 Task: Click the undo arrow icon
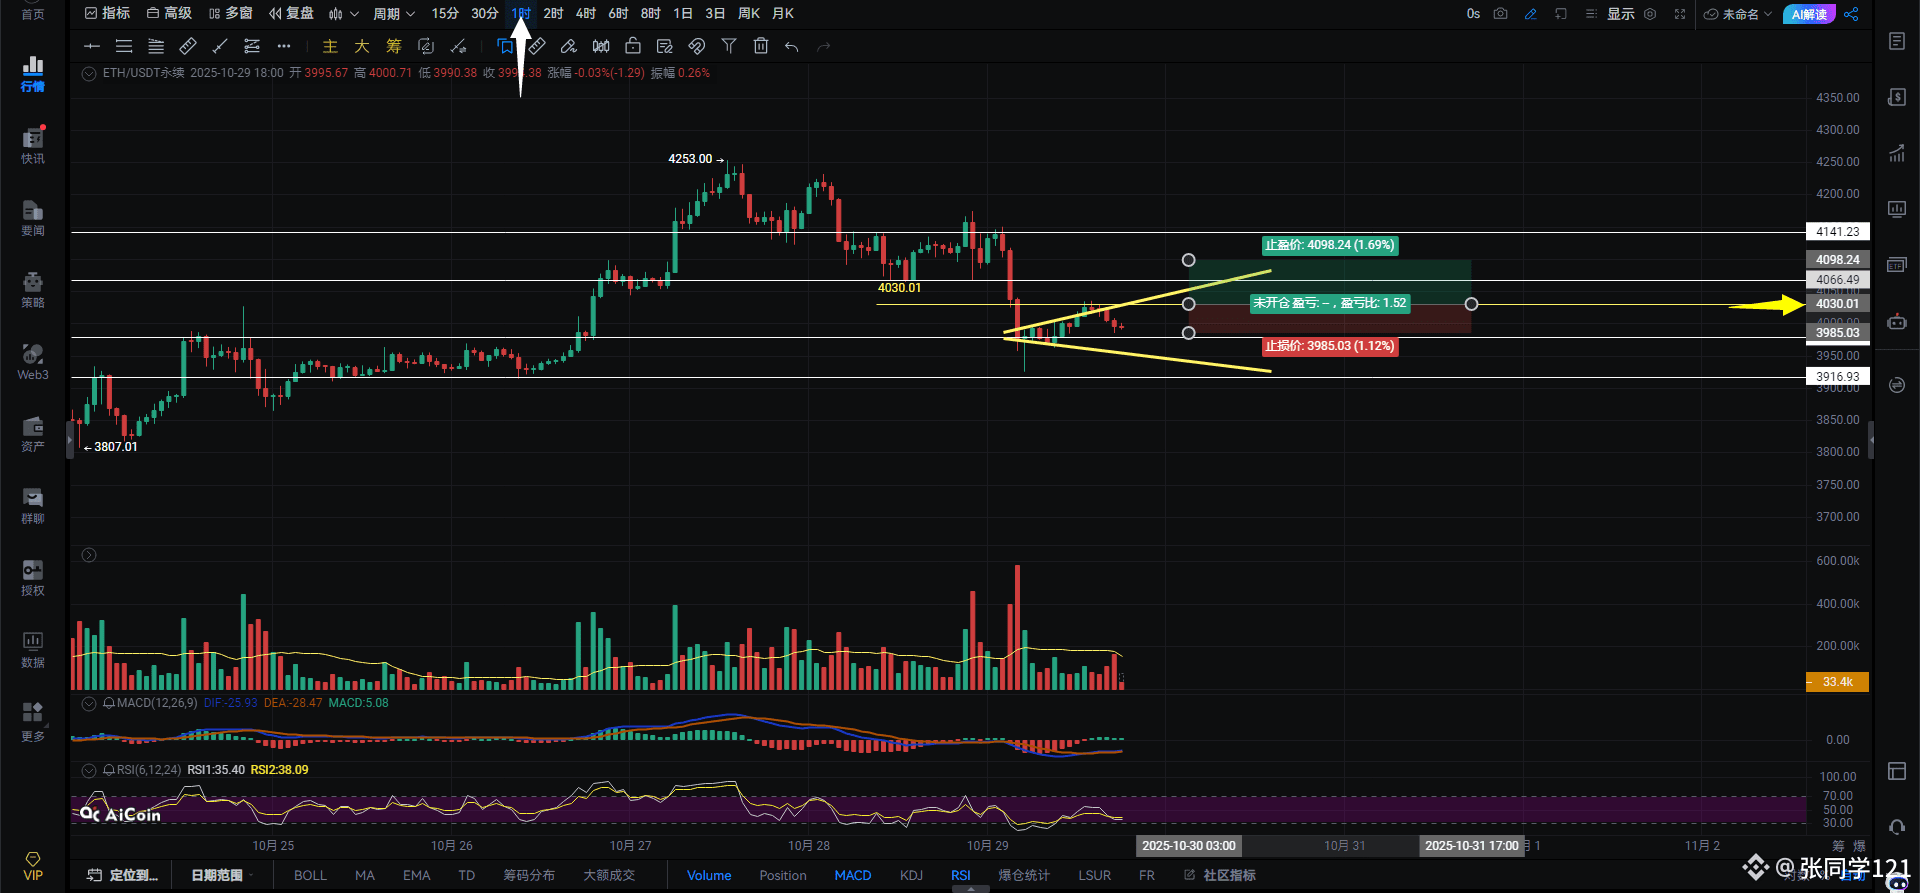(792, 46)
